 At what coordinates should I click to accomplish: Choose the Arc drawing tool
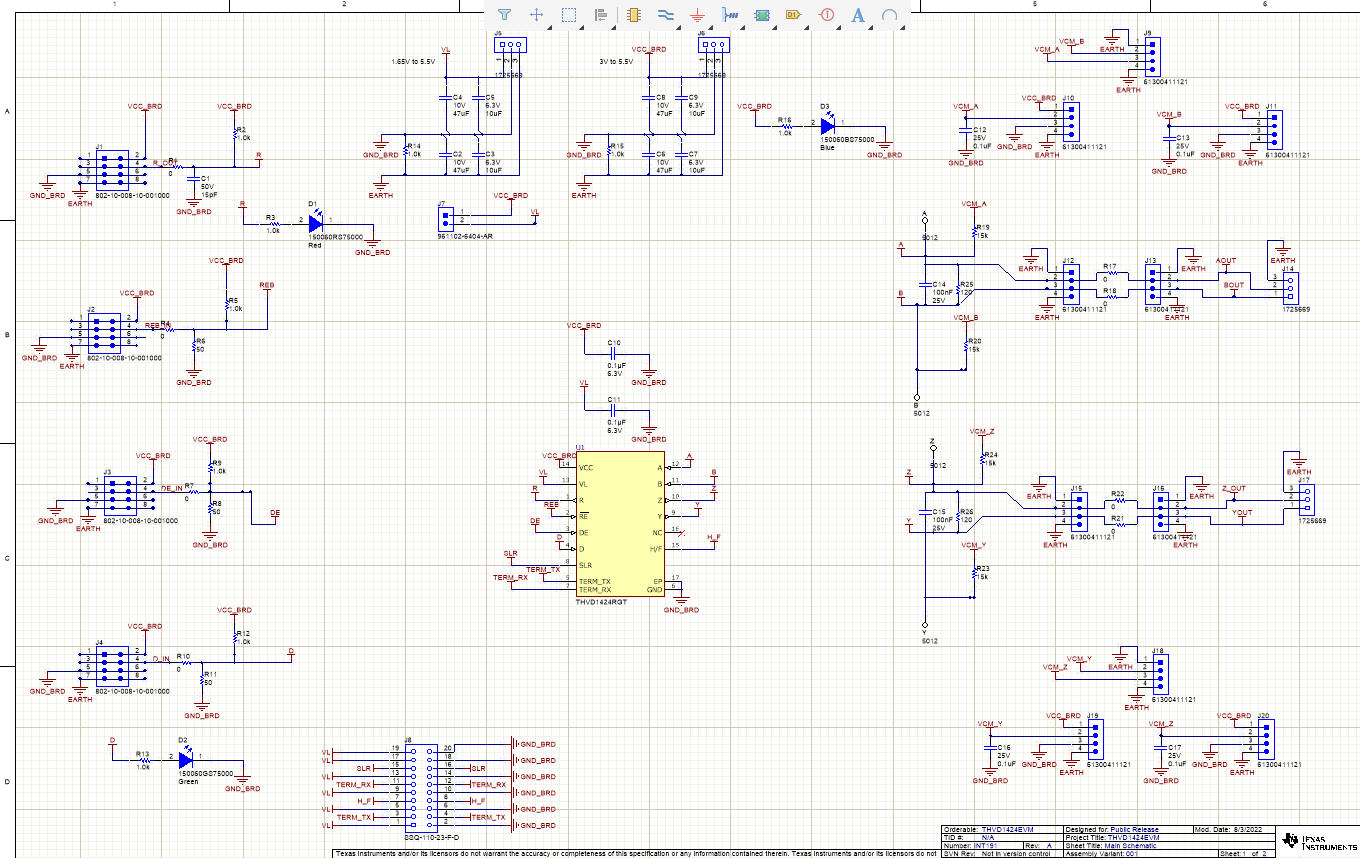point(889,15)
